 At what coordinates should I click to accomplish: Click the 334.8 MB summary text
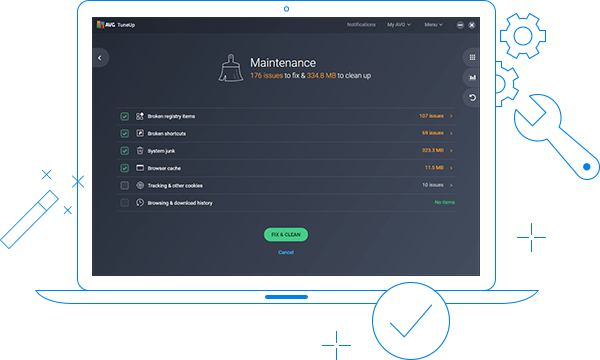click(321, 75)
